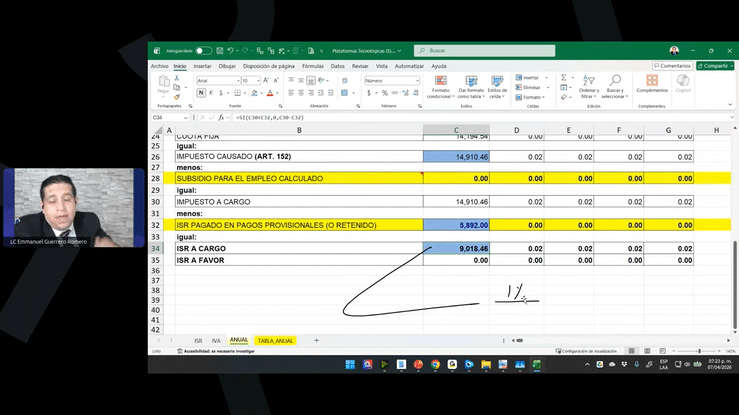Toggle underline S formatting
739x415 pixels.
point(221,93)
